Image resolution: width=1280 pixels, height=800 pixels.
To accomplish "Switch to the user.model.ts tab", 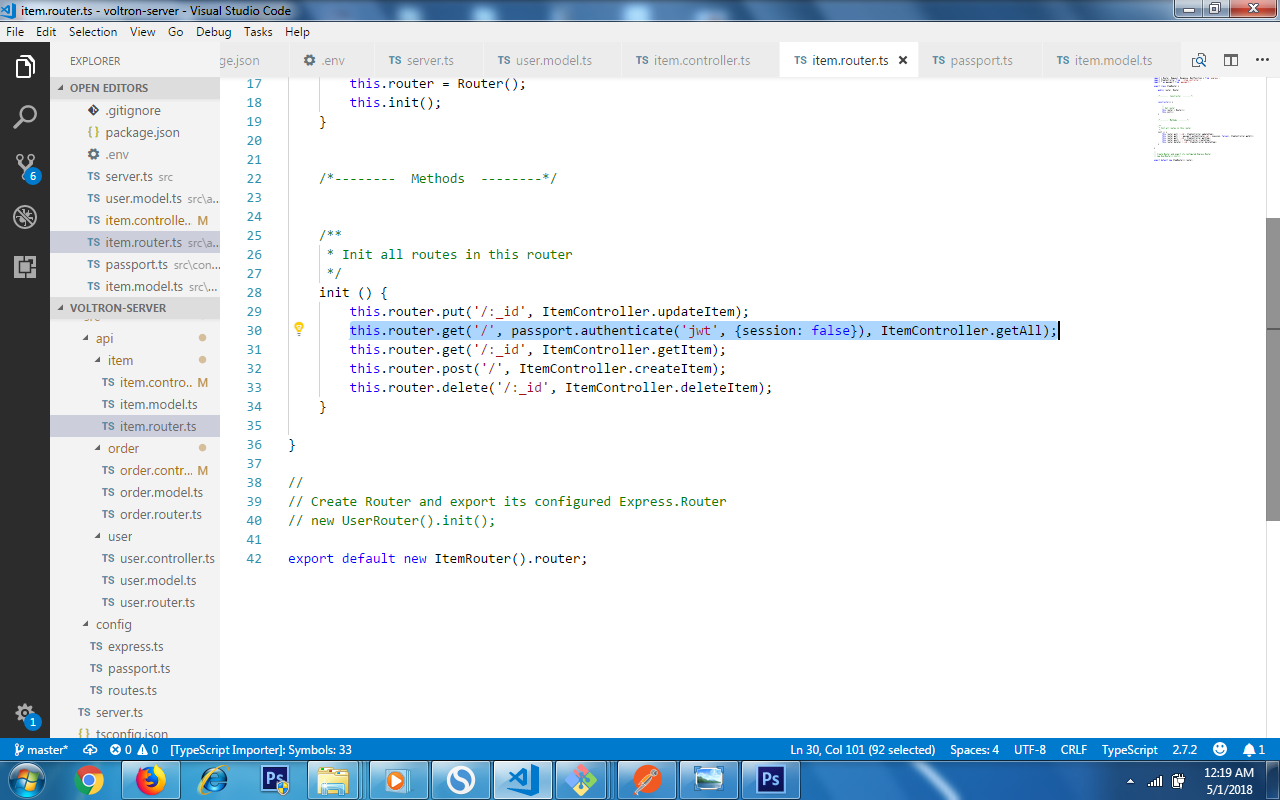I will tap(552, 60).
